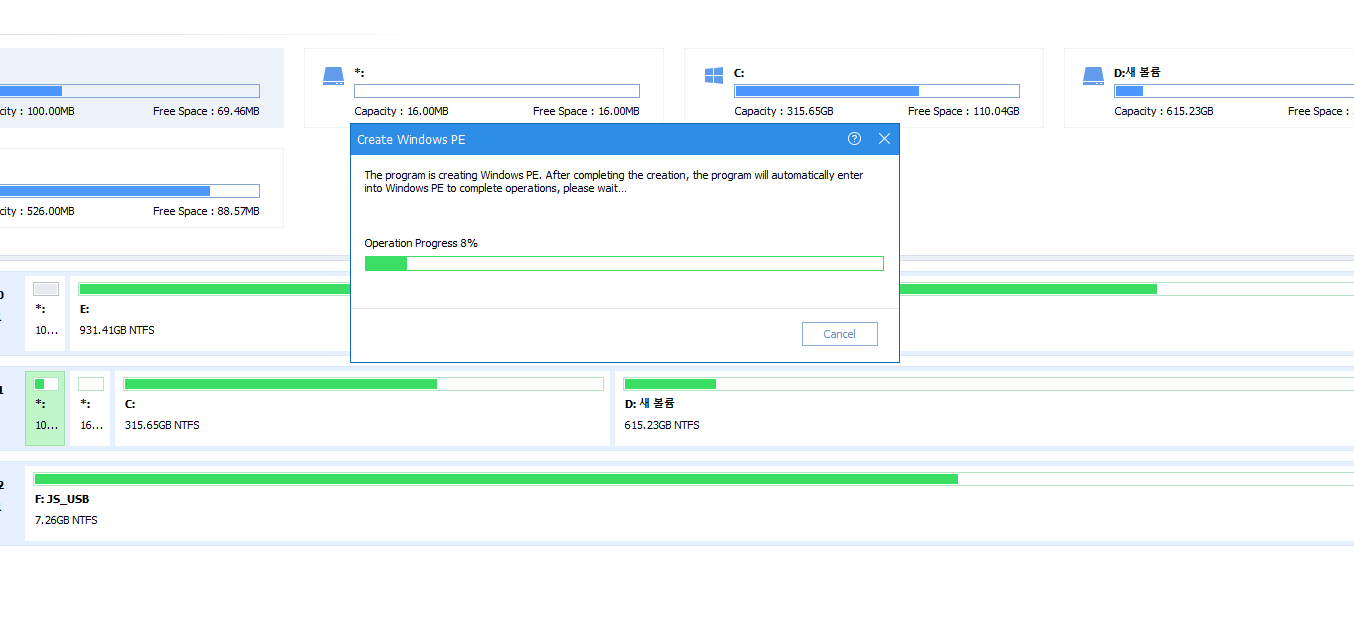Select the text 'Free Space : 69.46MB'
The width and height of the screenshot is (1354, 640).
coord(206,111)
